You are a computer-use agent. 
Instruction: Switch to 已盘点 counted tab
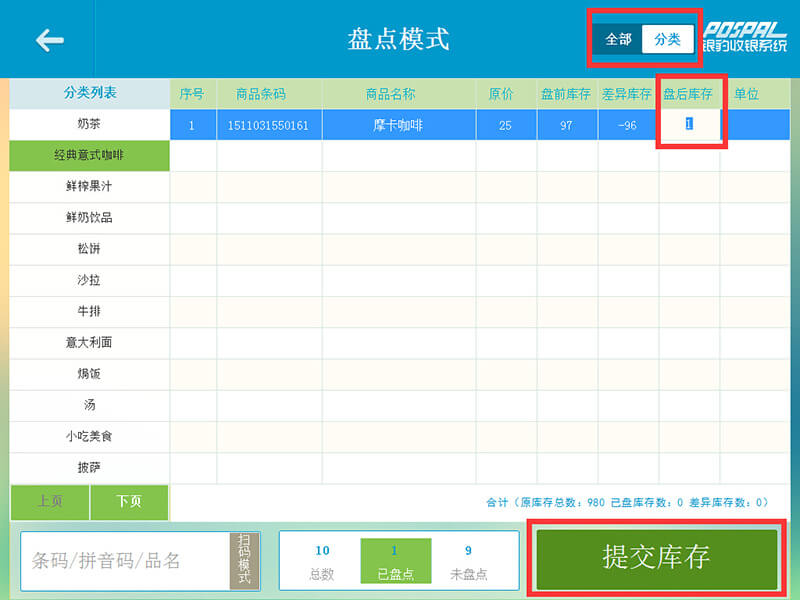pos(395,560)
